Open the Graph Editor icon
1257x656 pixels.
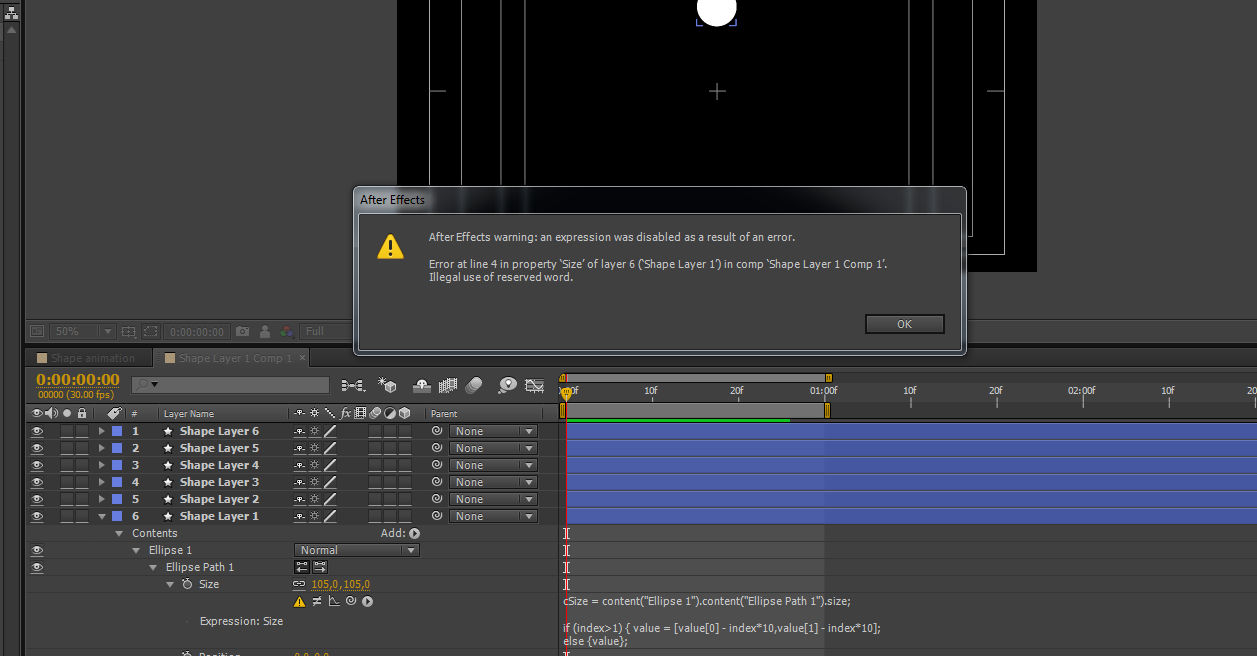(x=535, y=385)
